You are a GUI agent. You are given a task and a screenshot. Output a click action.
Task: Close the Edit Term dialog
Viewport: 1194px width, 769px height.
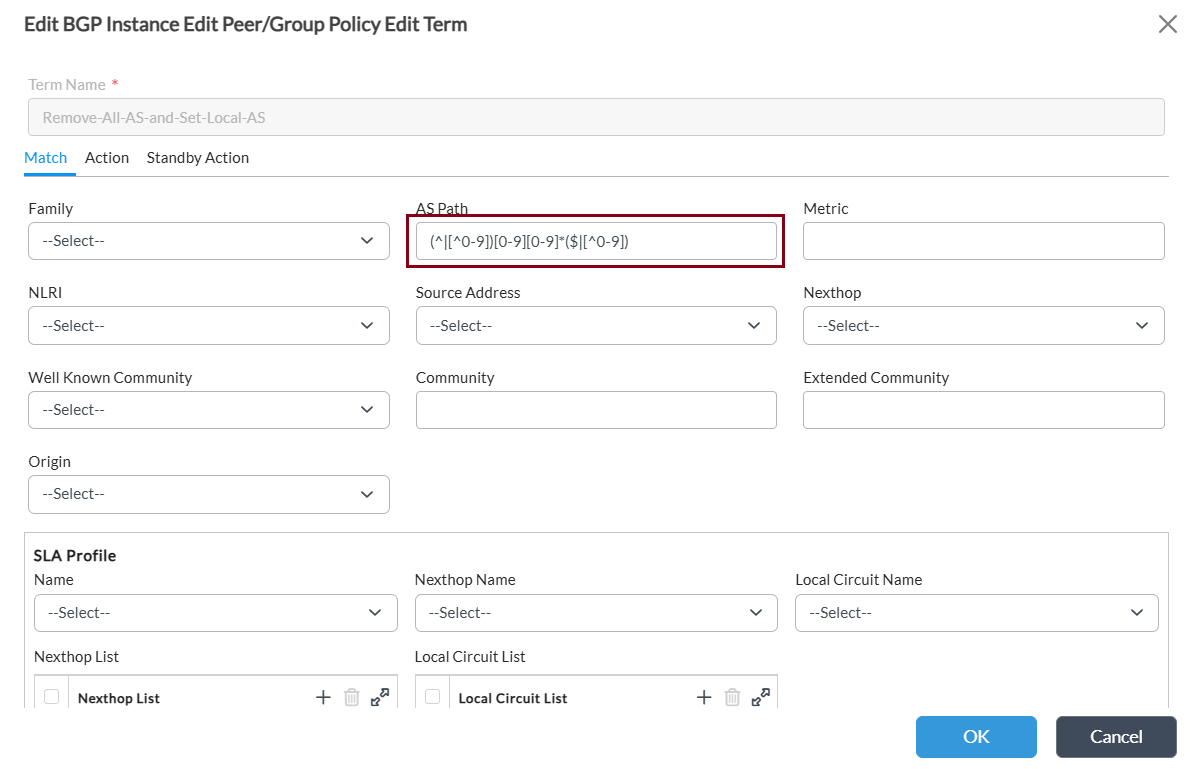[1167, 24]
